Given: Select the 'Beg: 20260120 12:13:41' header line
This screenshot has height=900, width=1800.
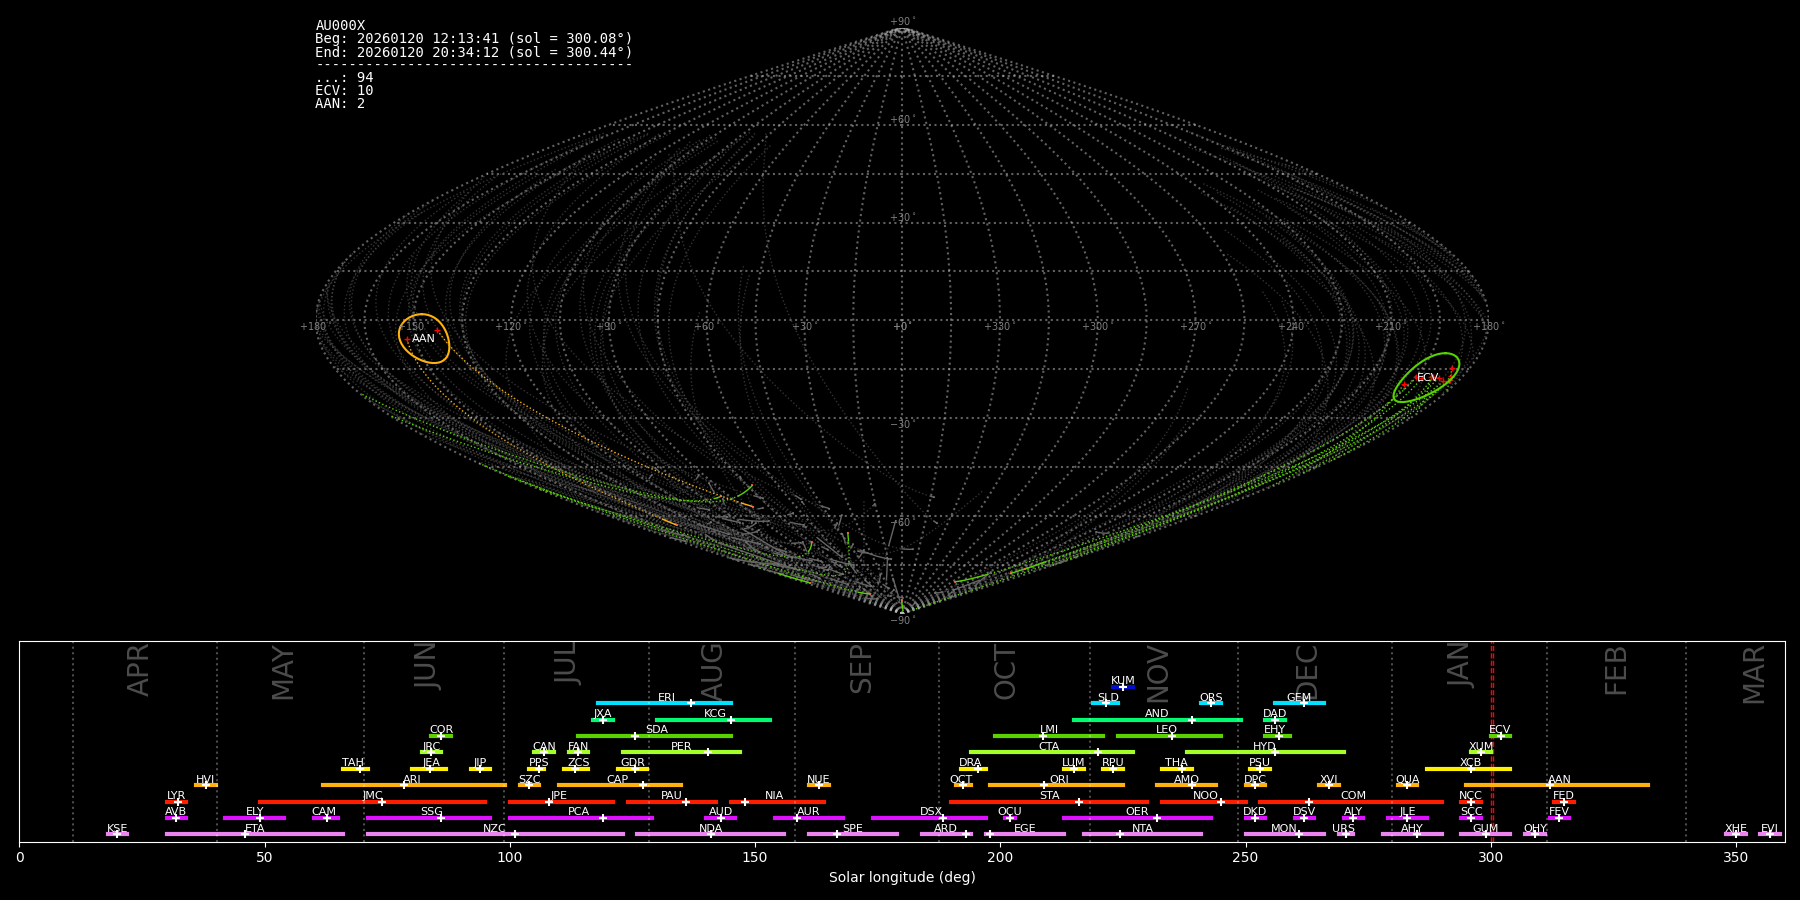Looking at the screenshot, I should 473,39.
